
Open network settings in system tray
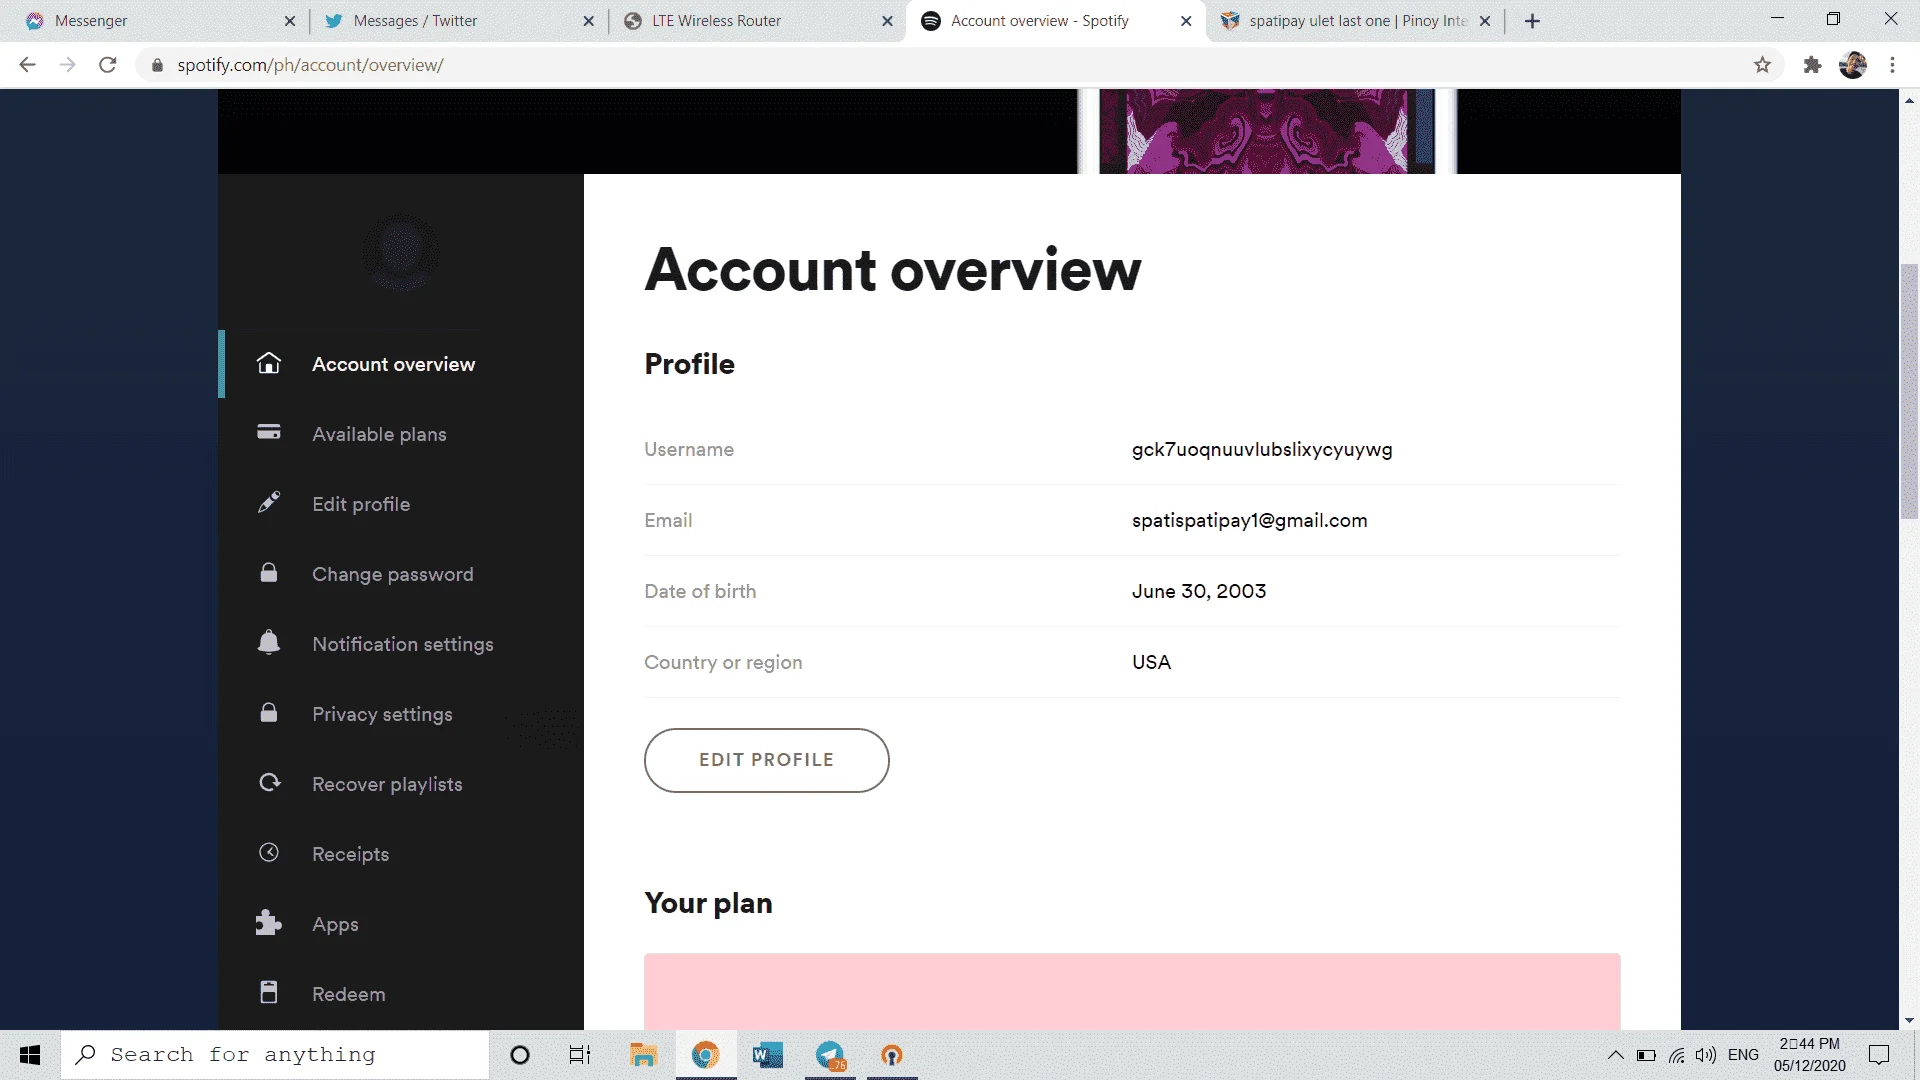1677,1055
